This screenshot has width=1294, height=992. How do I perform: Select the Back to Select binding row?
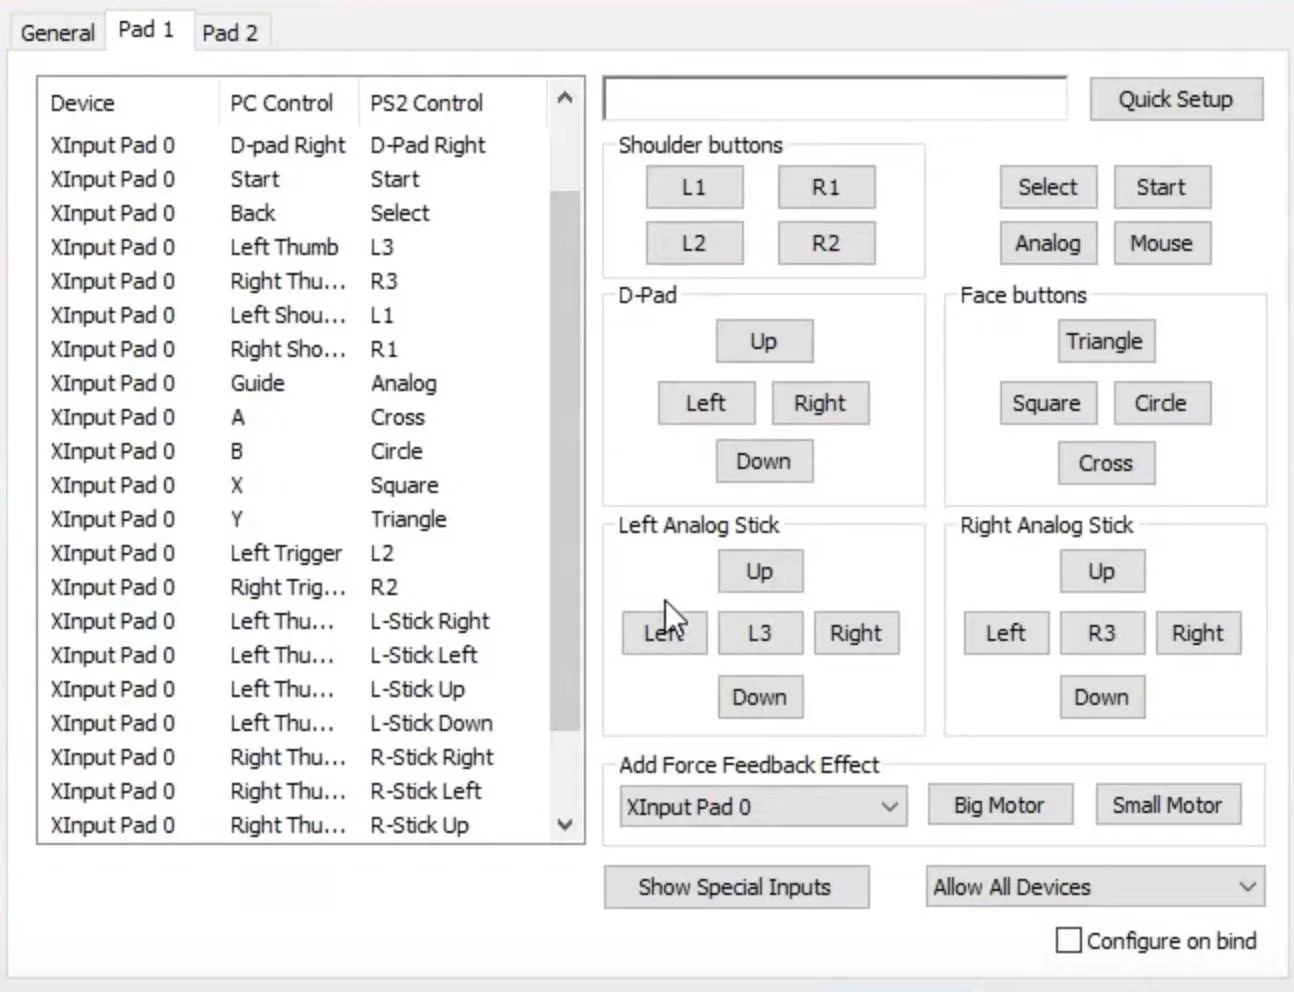[294, 213]
